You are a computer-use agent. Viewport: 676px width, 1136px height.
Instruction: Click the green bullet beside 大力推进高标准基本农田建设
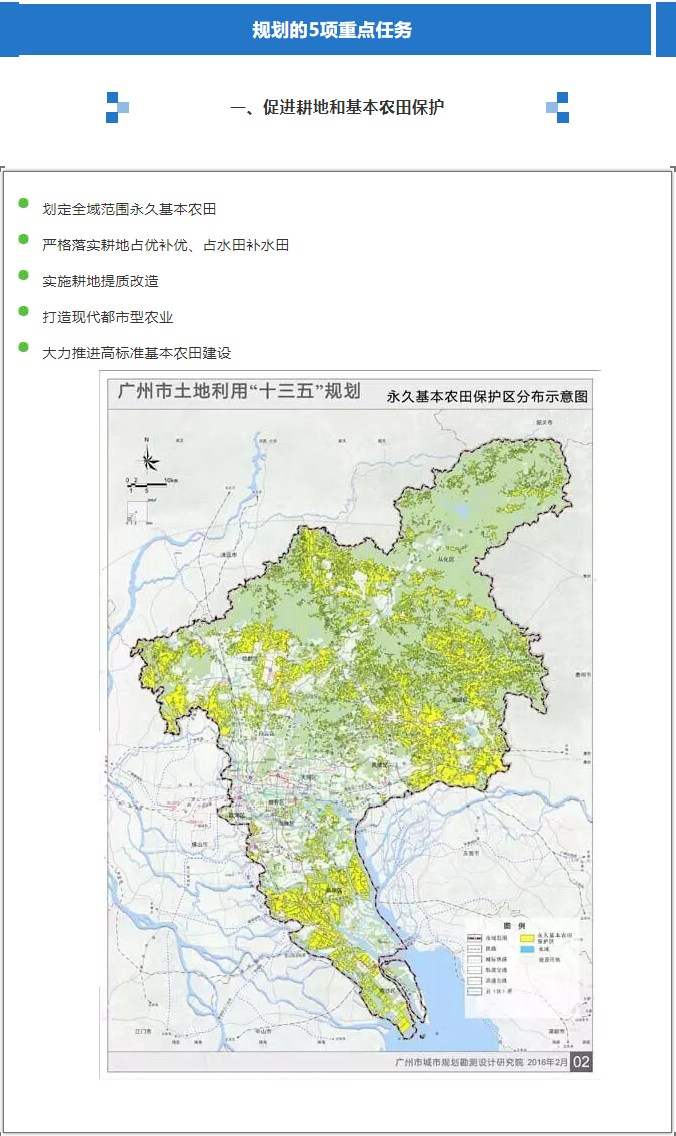point(24,348)
